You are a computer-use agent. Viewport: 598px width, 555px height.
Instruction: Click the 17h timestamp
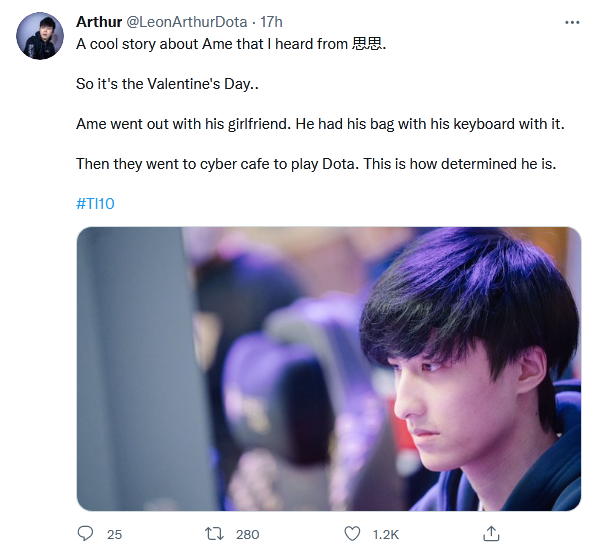tap(271, 22)
